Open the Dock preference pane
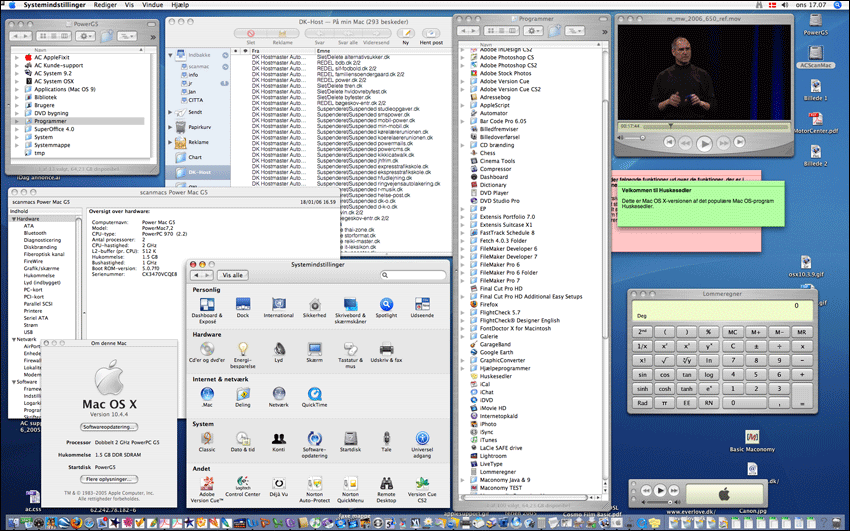The height and width of the screenshot is (531, 850). pos(242,303)
